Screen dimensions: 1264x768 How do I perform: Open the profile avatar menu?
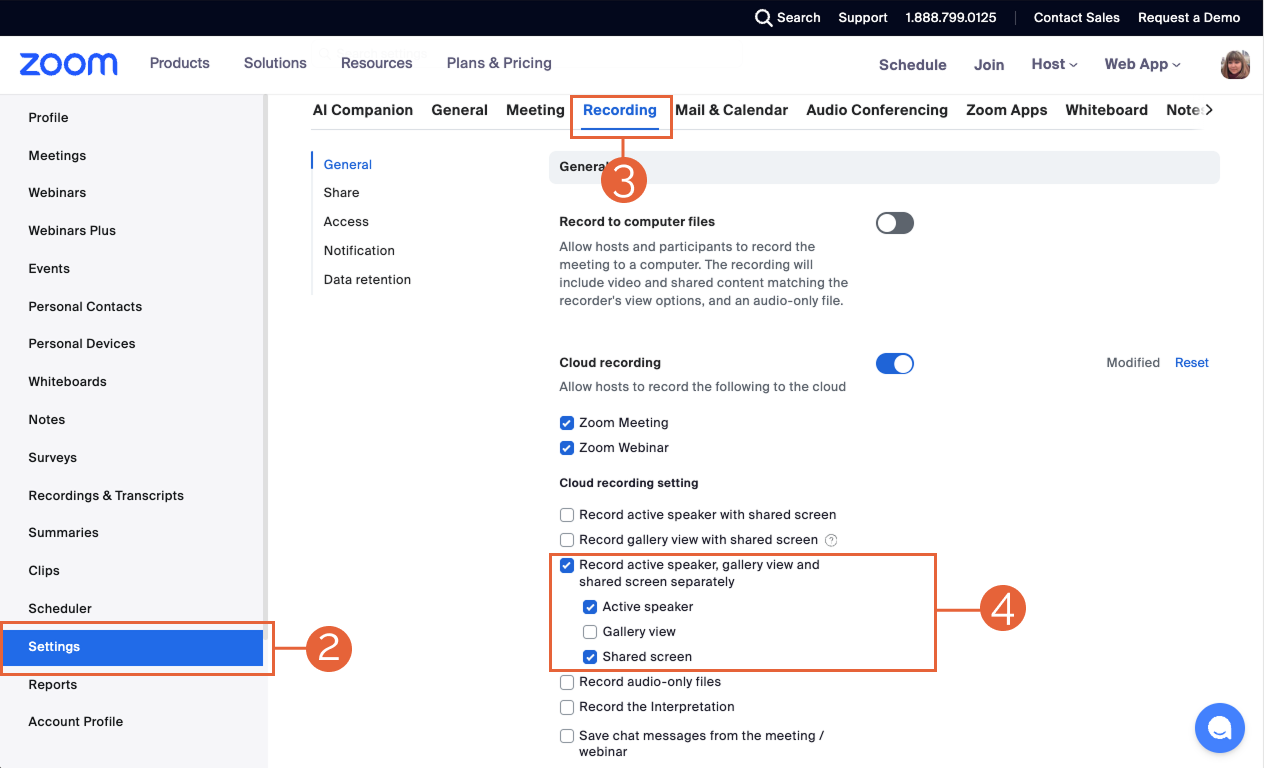point(1235,64)
